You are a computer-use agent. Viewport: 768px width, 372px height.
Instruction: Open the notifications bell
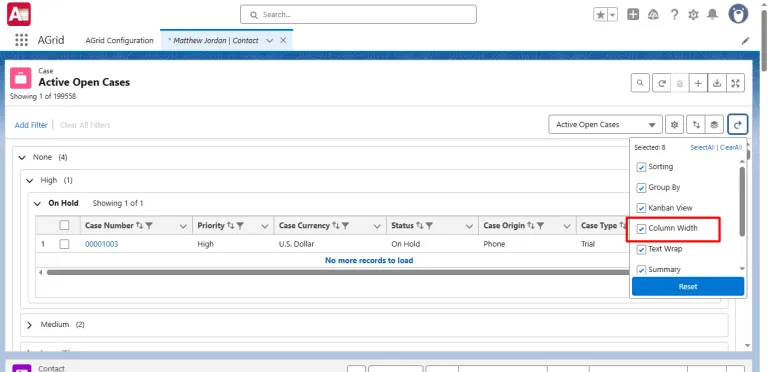click(712, 15)
